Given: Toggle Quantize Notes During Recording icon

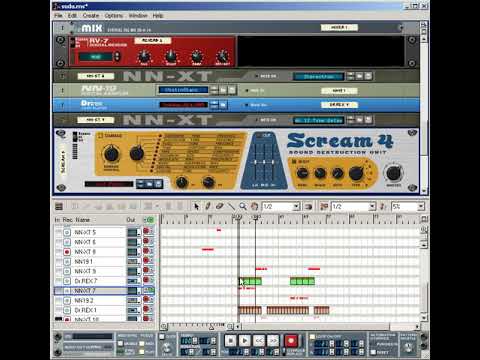Looking at the screenshot, I should pos(384,207).
